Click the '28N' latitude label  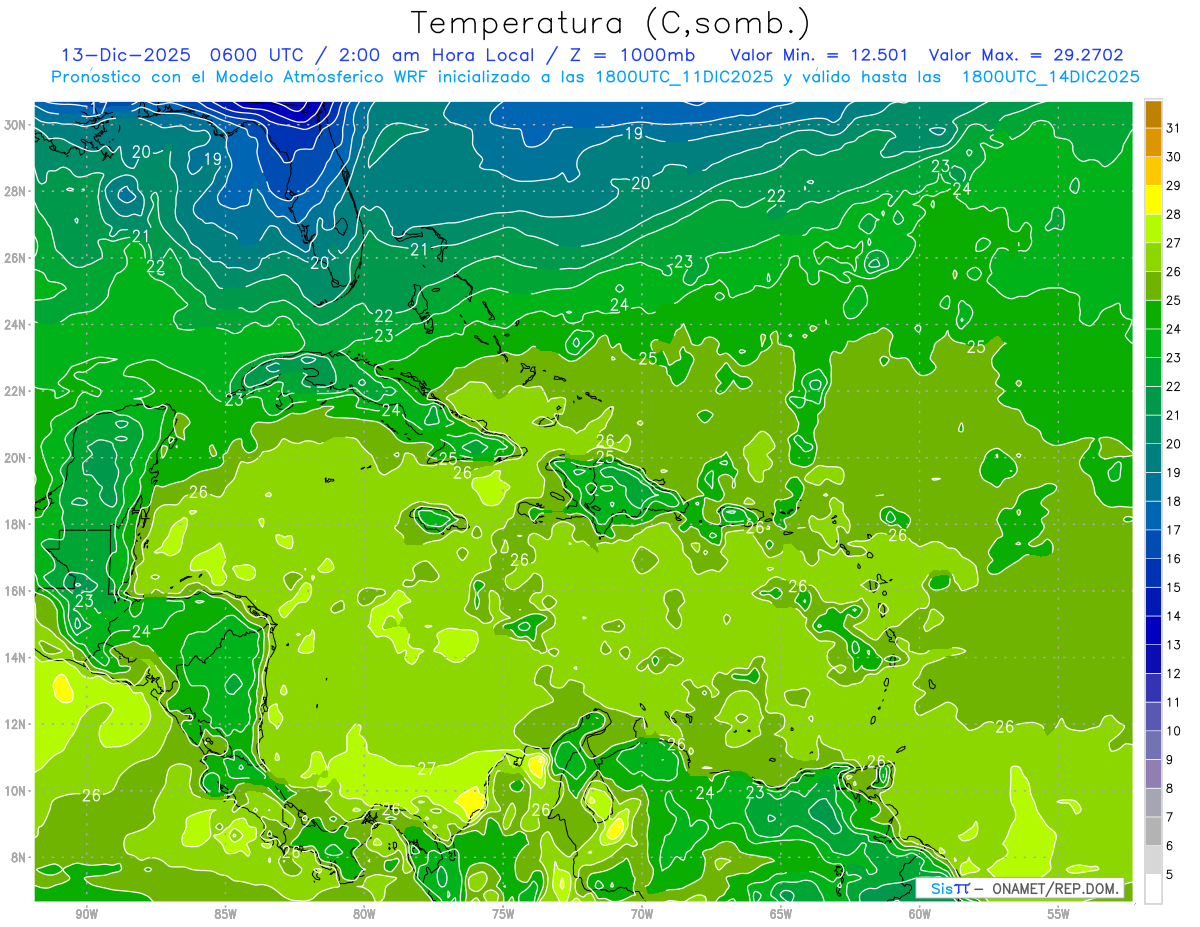pyautogui.click(x=15, y=191)
